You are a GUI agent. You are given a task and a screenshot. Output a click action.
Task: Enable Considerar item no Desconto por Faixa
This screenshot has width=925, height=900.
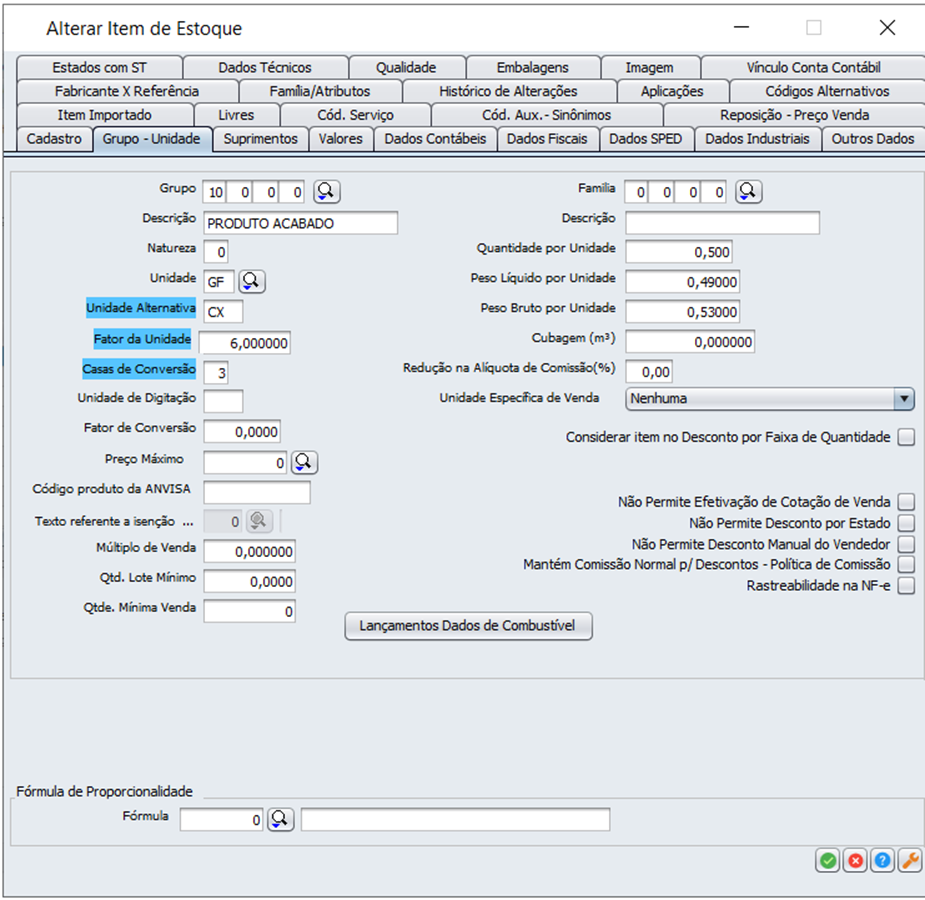(906, 437)
